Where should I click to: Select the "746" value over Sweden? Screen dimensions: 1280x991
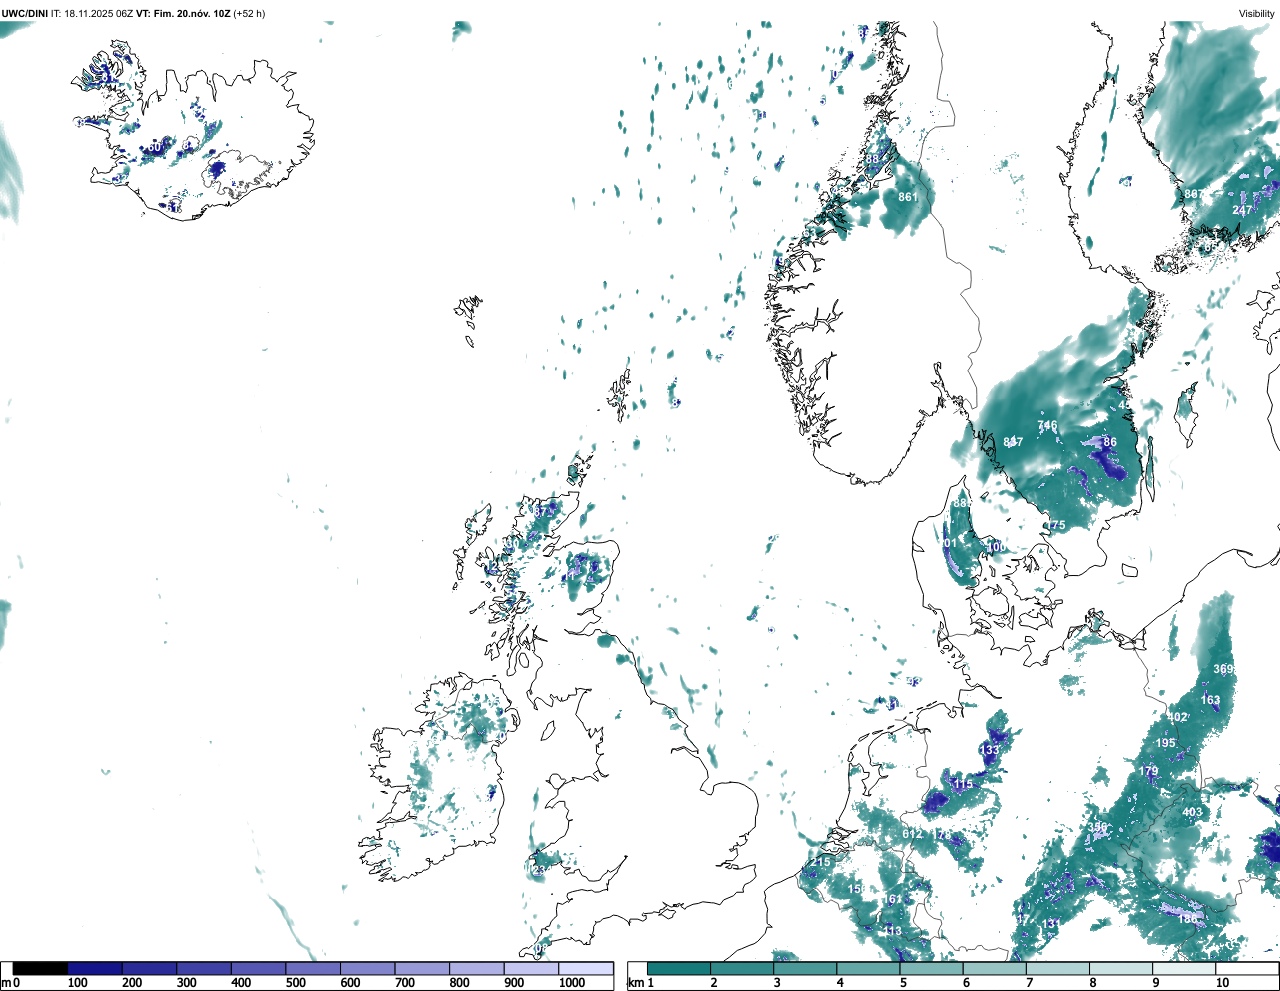pyautogui.click(x=1047, y=426)
